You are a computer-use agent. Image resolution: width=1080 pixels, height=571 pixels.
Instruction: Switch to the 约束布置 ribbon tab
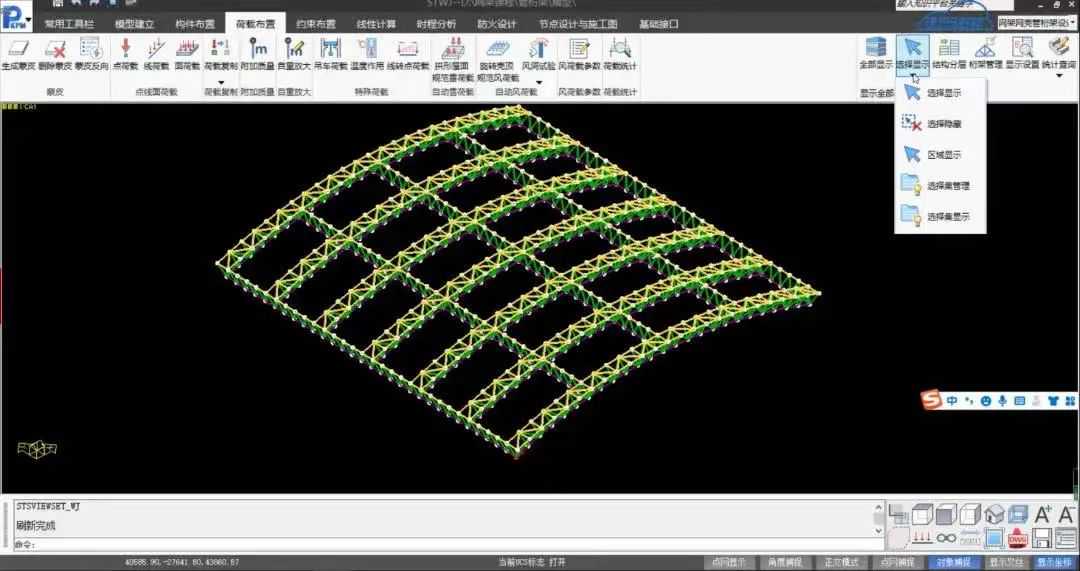[316, 23]
